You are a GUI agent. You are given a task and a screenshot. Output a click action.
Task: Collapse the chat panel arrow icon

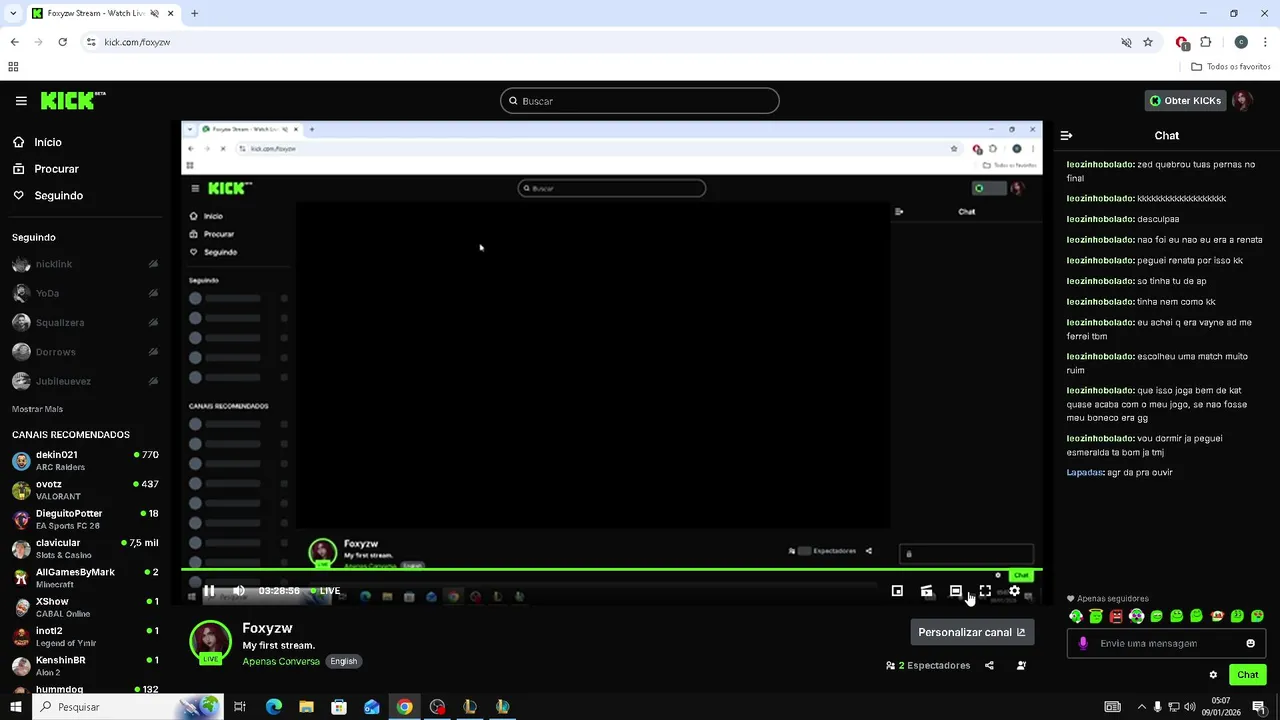coord(1066,135)
